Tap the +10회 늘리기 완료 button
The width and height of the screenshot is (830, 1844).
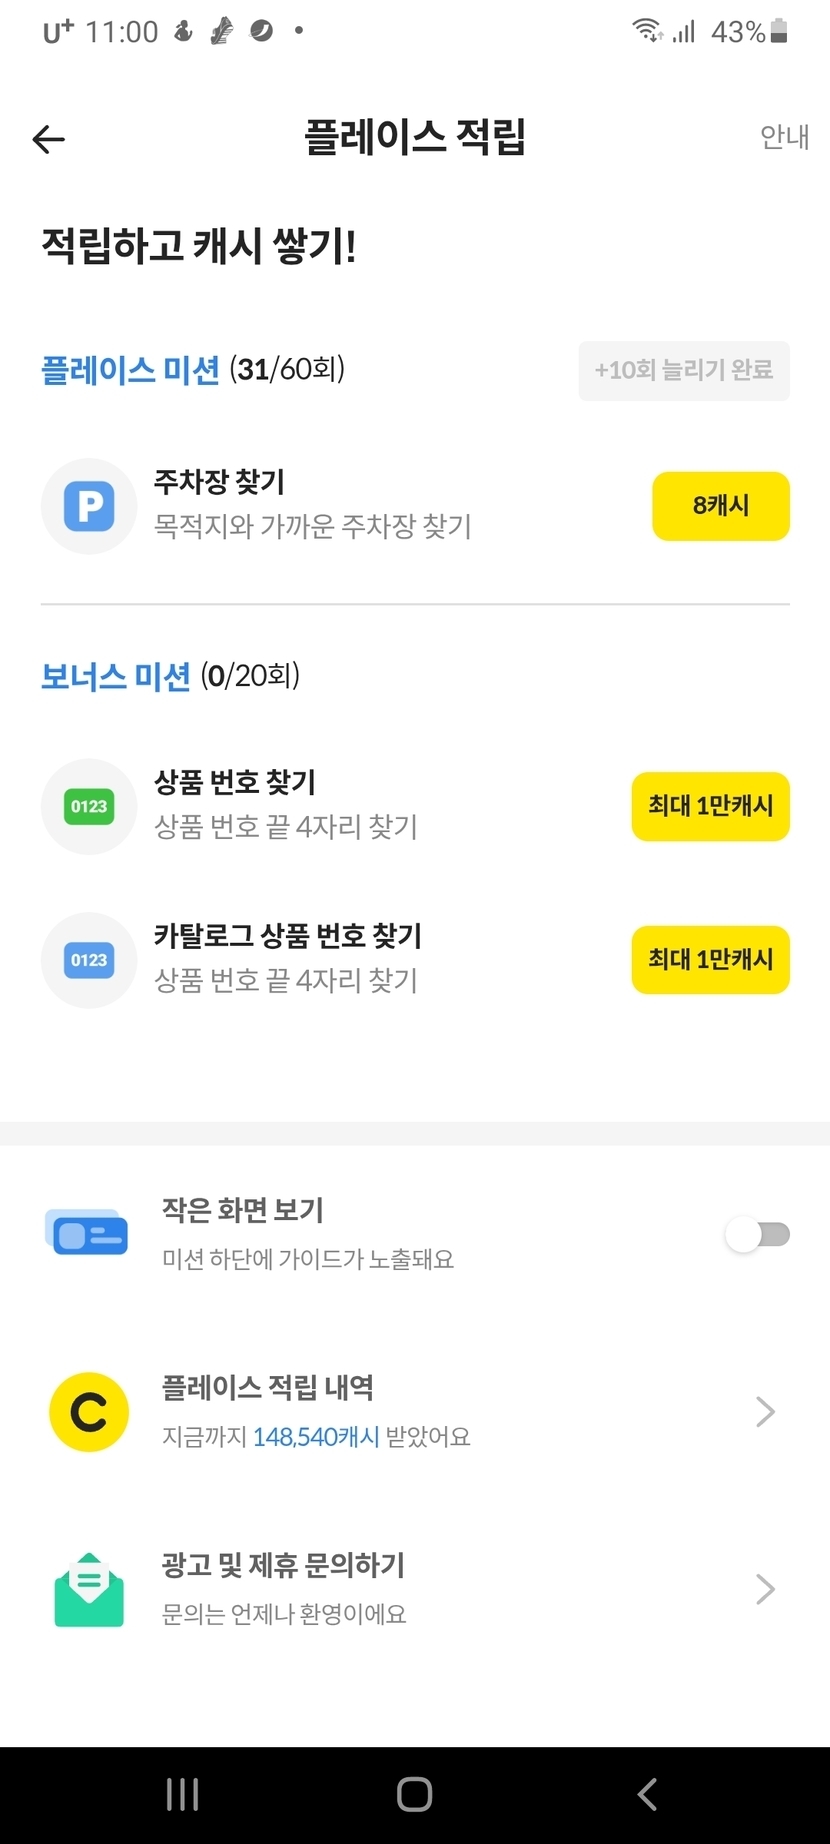pos(684,371)
